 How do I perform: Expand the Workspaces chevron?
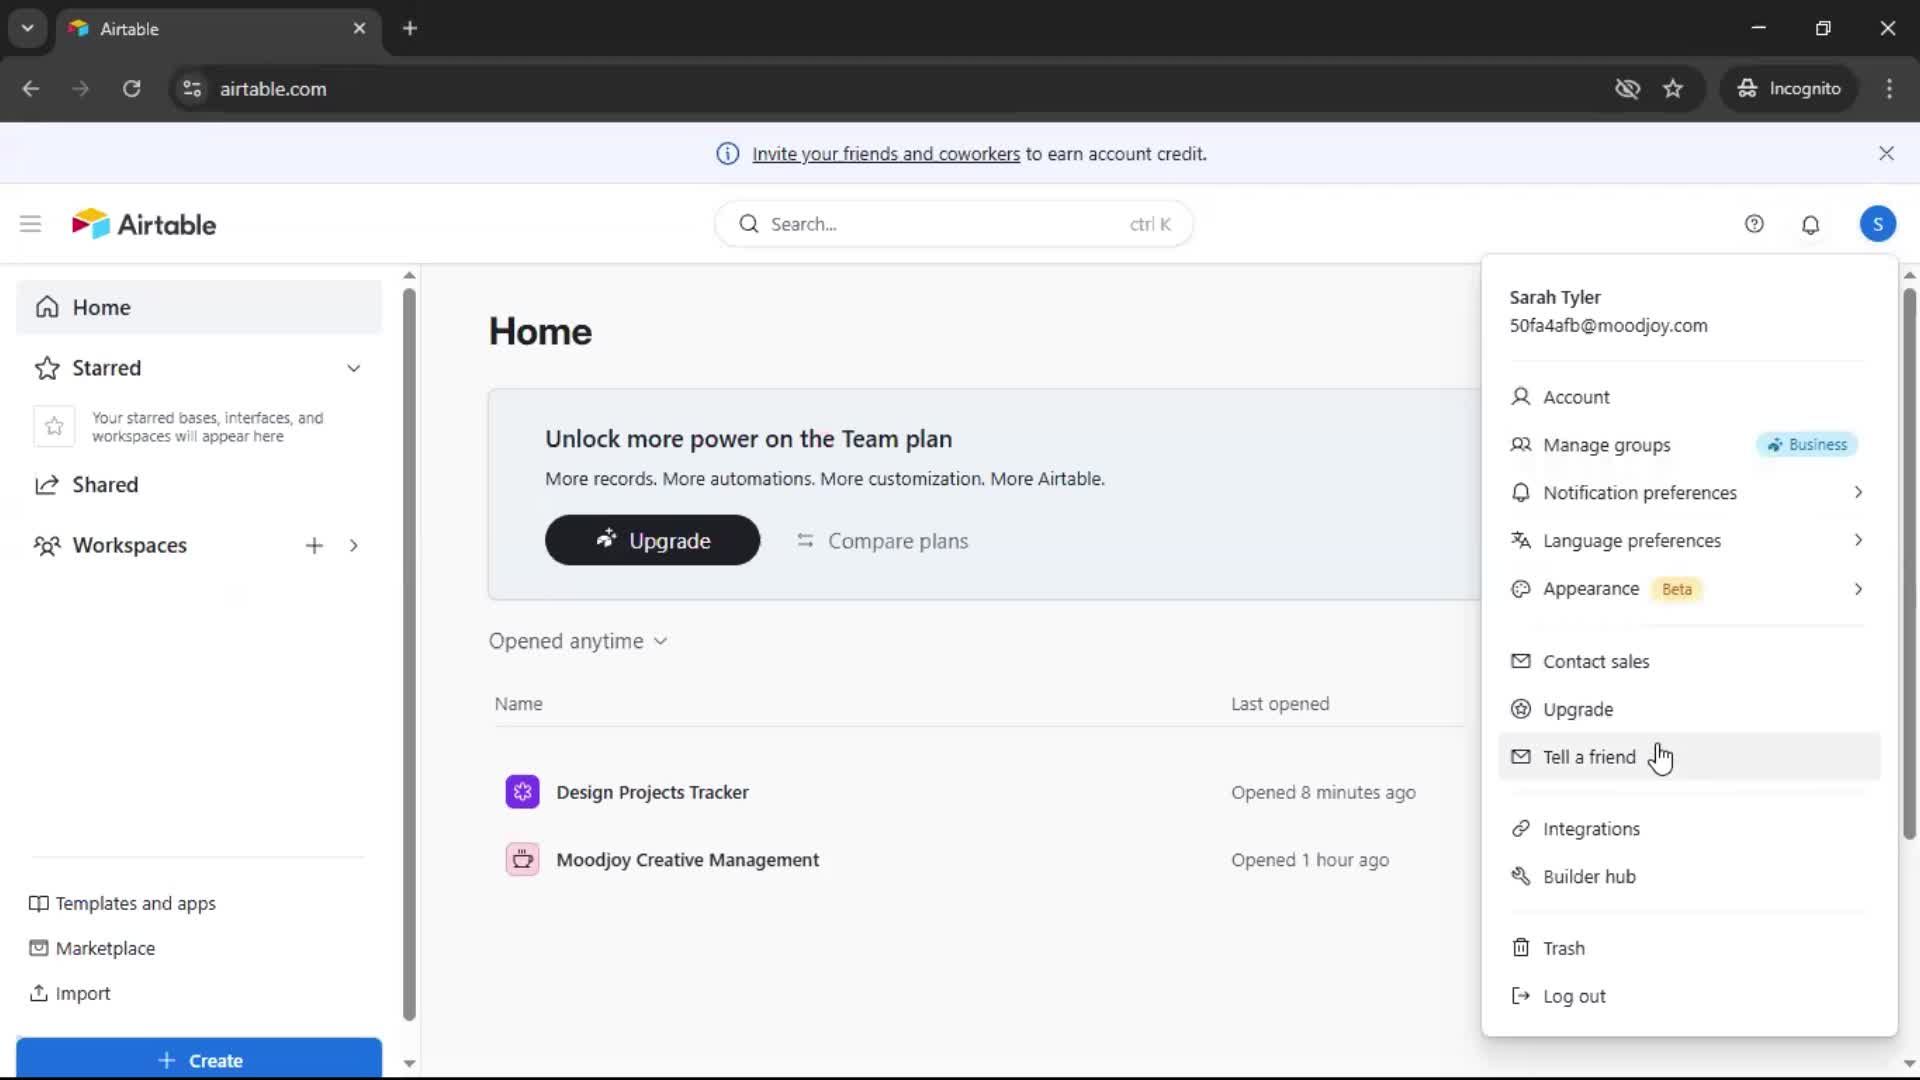(354, 545)
